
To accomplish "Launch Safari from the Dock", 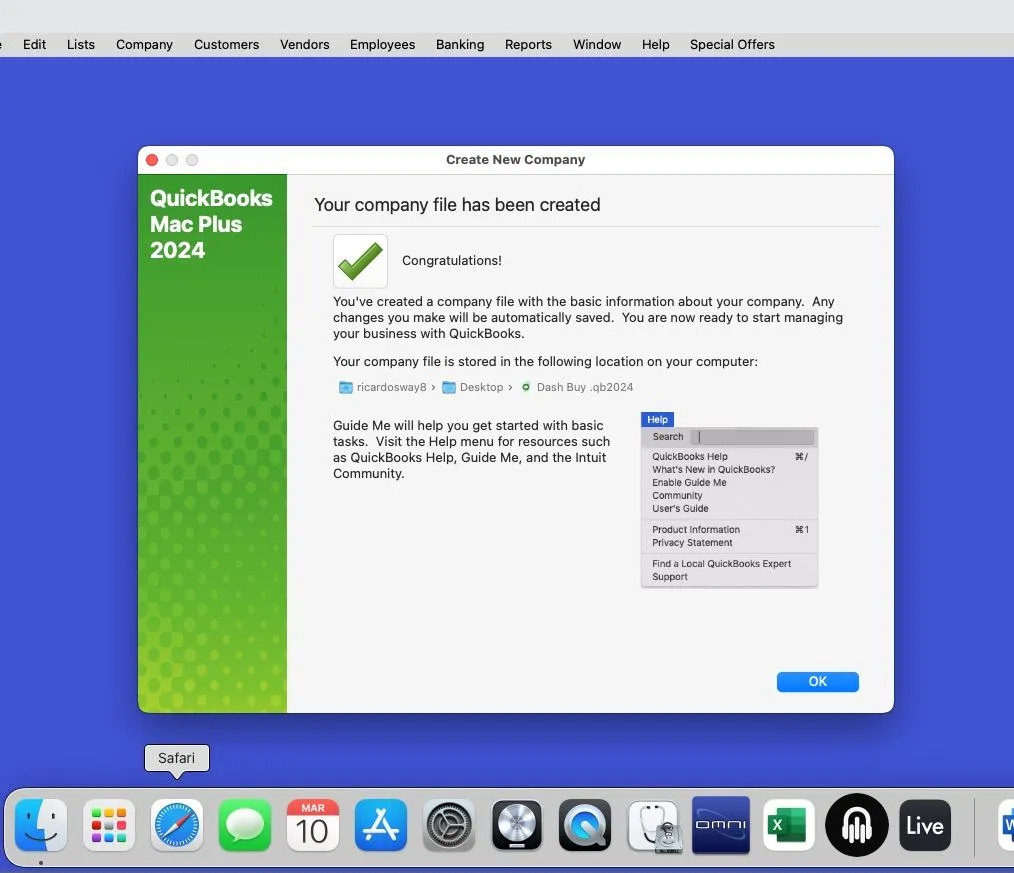I will (x=177, y=825).
